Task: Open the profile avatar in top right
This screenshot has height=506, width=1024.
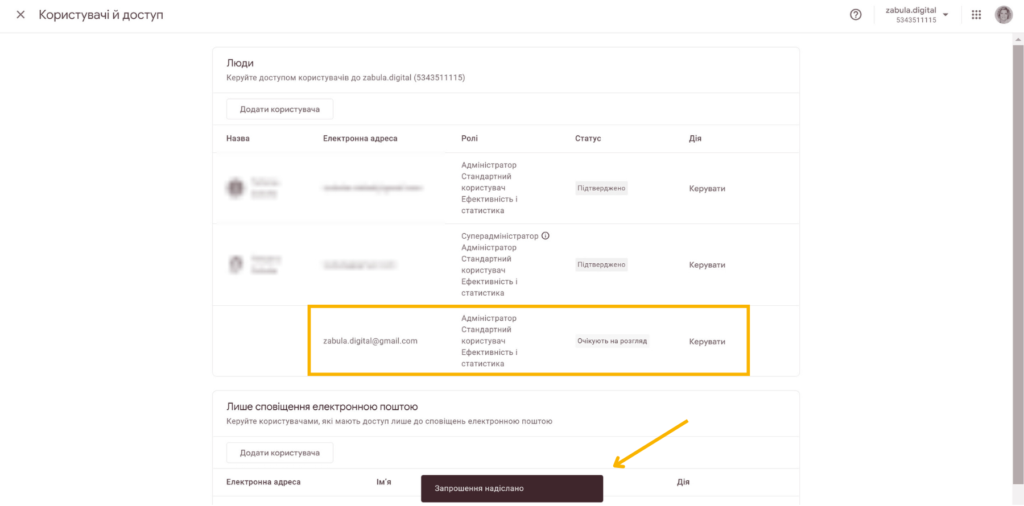Action: pyautogui.click(x=1004, y=14)
